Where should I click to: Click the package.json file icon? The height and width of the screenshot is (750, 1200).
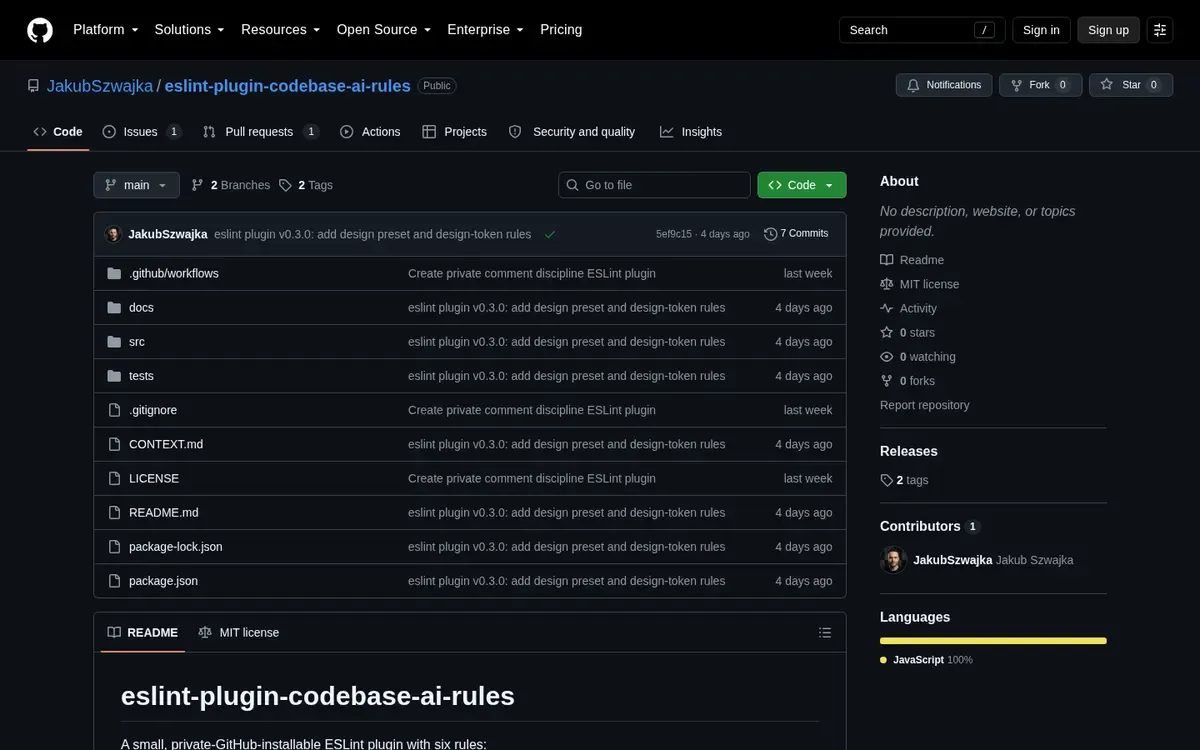(114, 581)
